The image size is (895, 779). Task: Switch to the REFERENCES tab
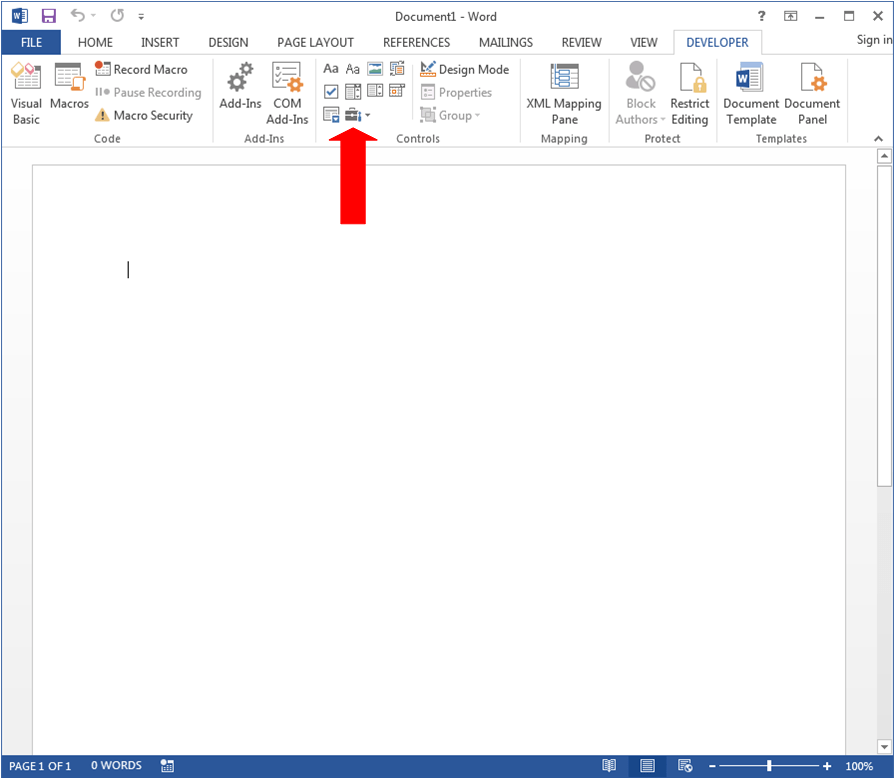point(416,42)
